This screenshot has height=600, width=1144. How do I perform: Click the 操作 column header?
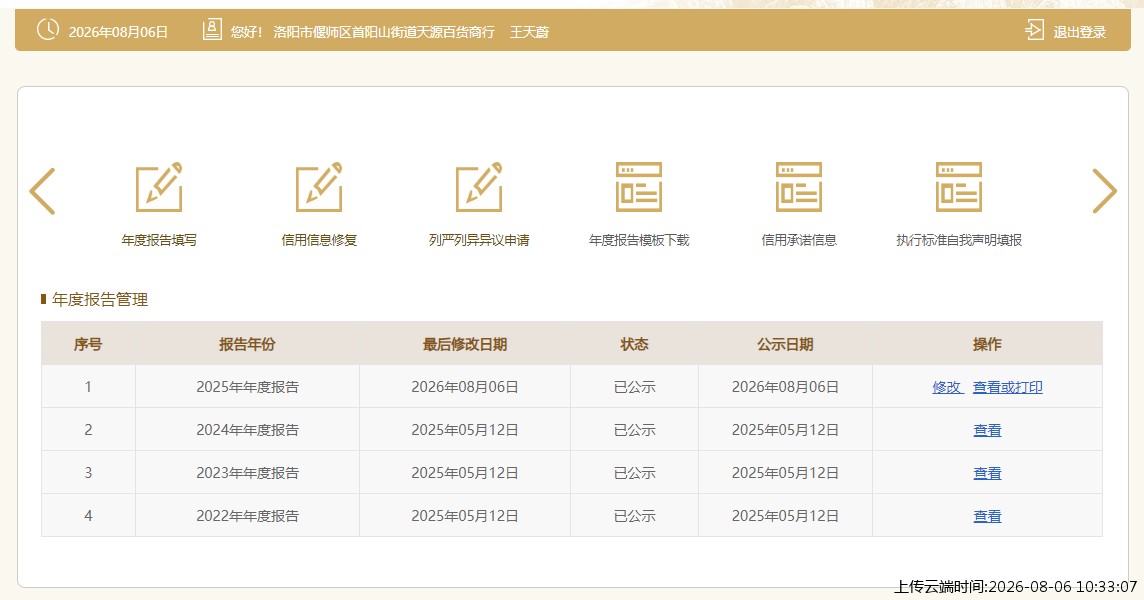(987, 344)
